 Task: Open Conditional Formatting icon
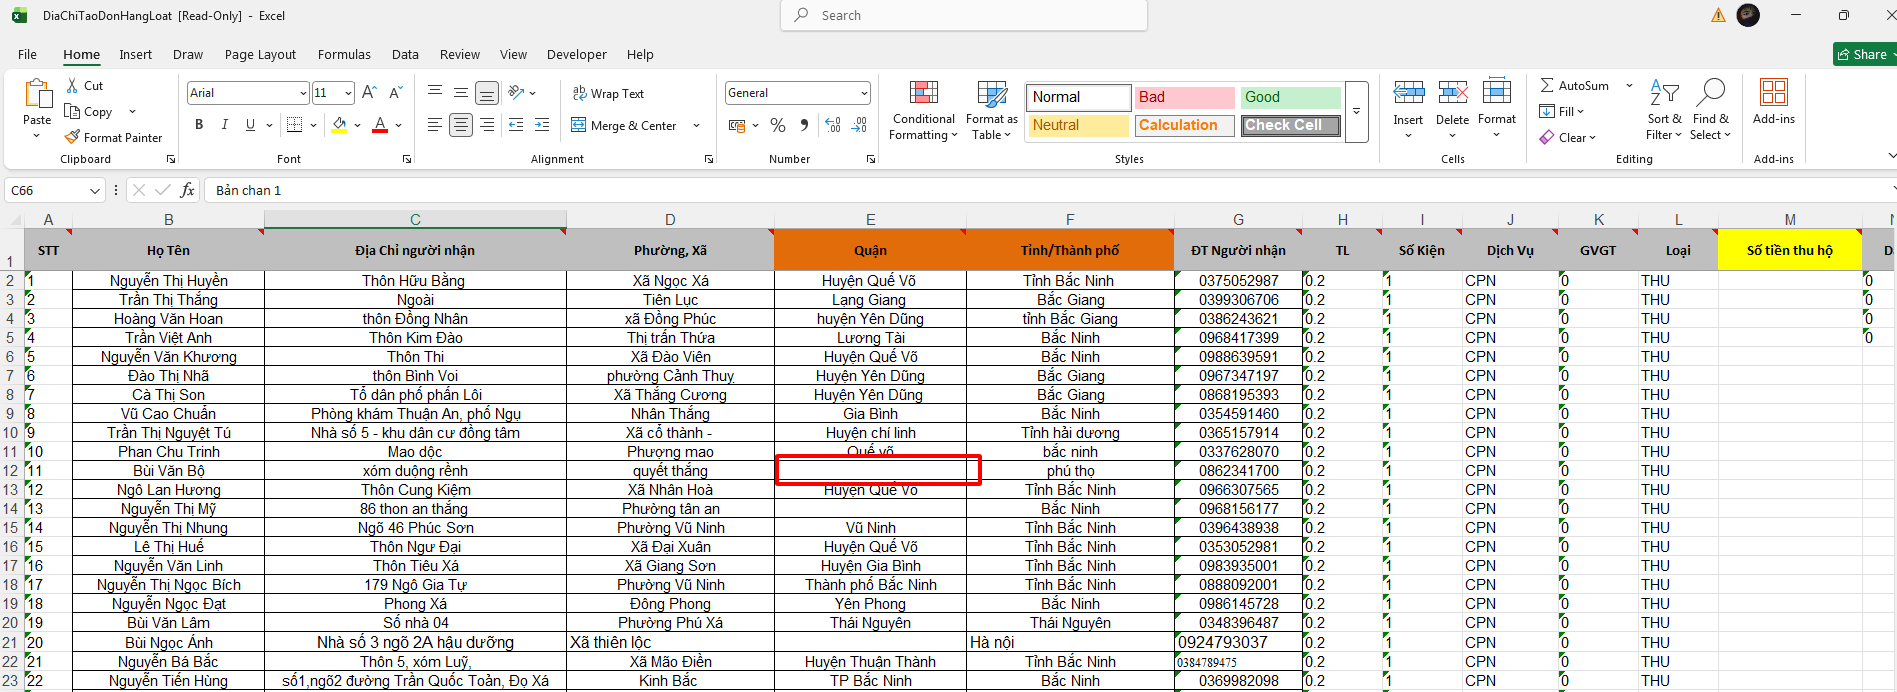tap(924, 93)
